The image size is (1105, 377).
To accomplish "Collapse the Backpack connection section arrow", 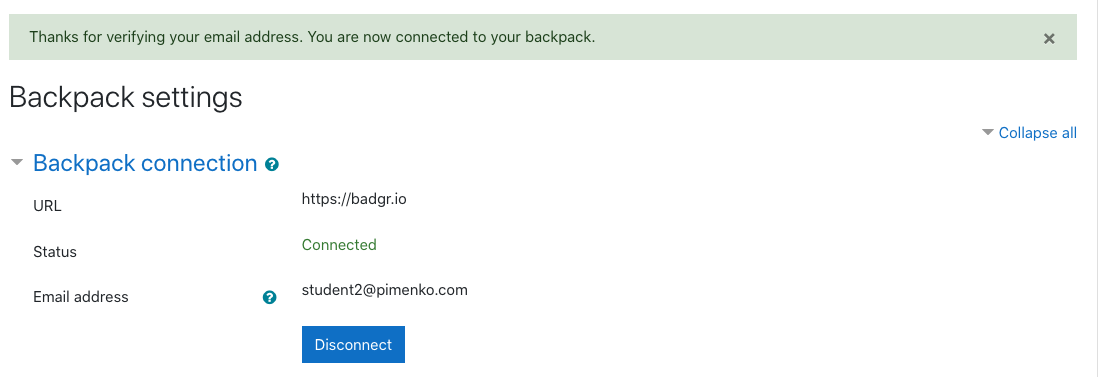I will pos(17,162).
